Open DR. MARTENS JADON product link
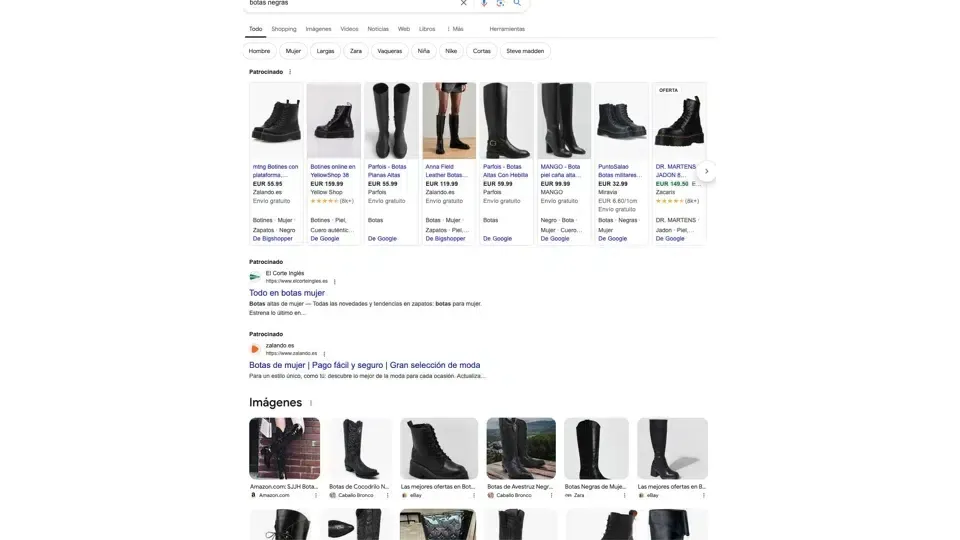Image resolution: width=960 pixels, height=540 pixels. coord(676,171)
